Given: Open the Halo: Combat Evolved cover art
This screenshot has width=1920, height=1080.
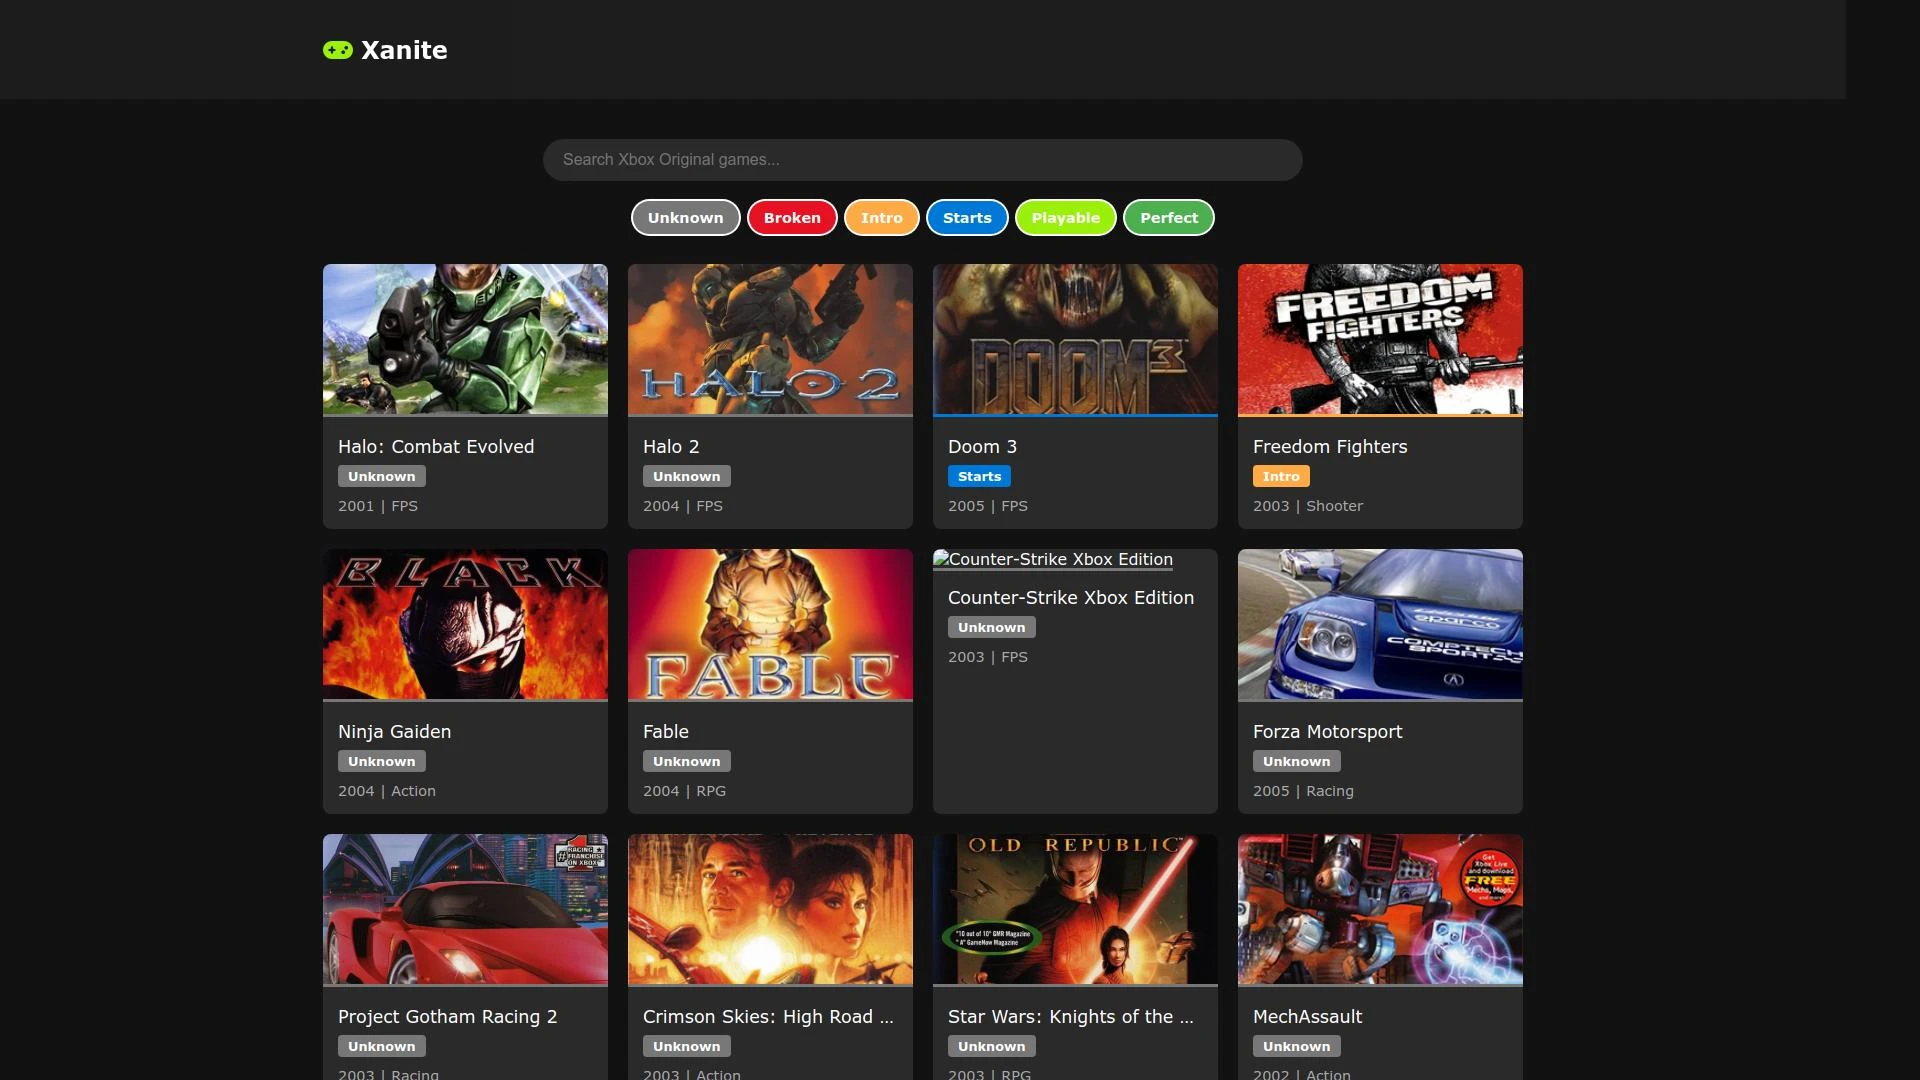Looking at the screenshot, I should point(465,339).
